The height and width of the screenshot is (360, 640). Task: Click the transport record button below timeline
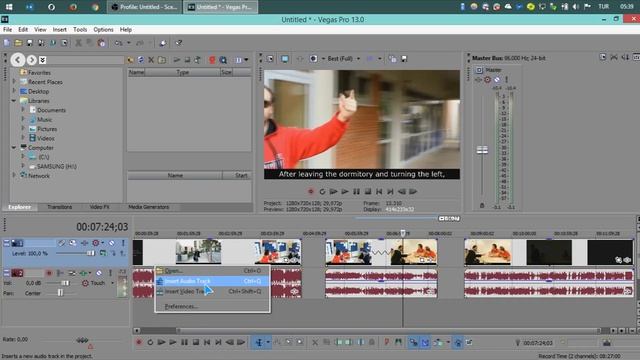(138, 342)
